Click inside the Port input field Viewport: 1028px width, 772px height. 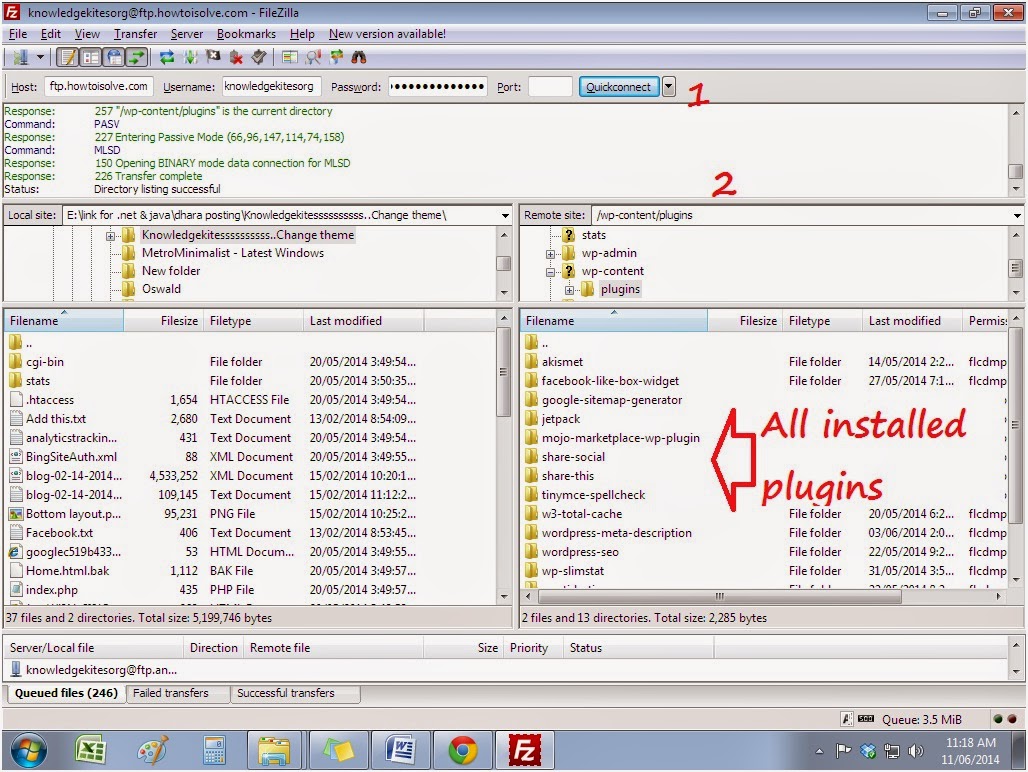coord(548,86)
